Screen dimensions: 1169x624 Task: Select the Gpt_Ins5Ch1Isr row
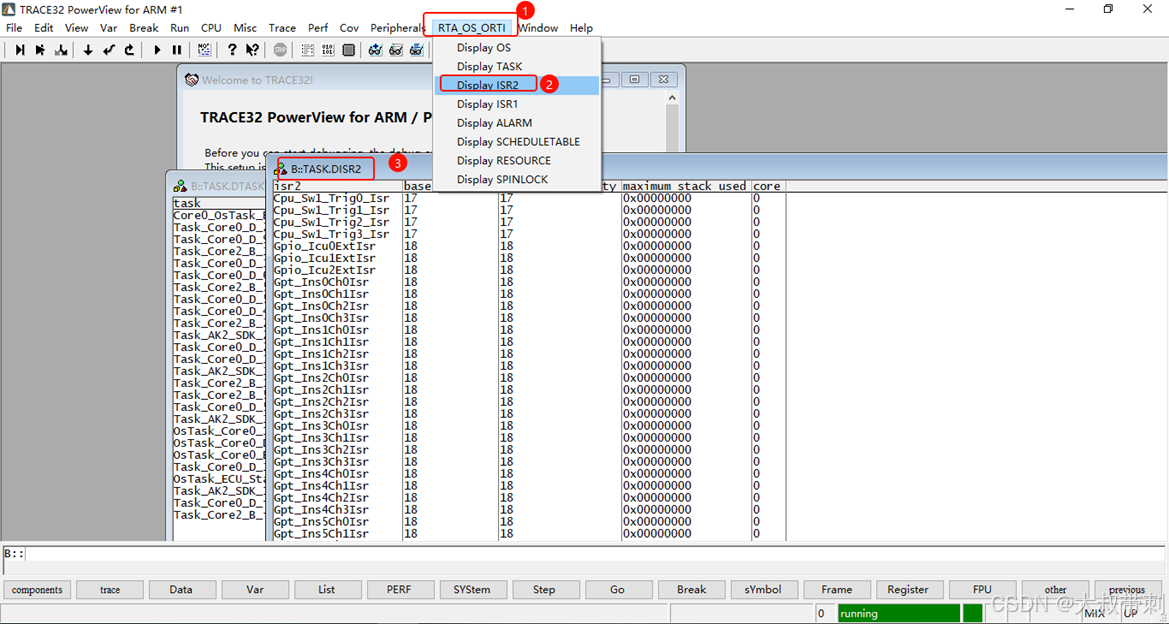click(x=529, y=534)
